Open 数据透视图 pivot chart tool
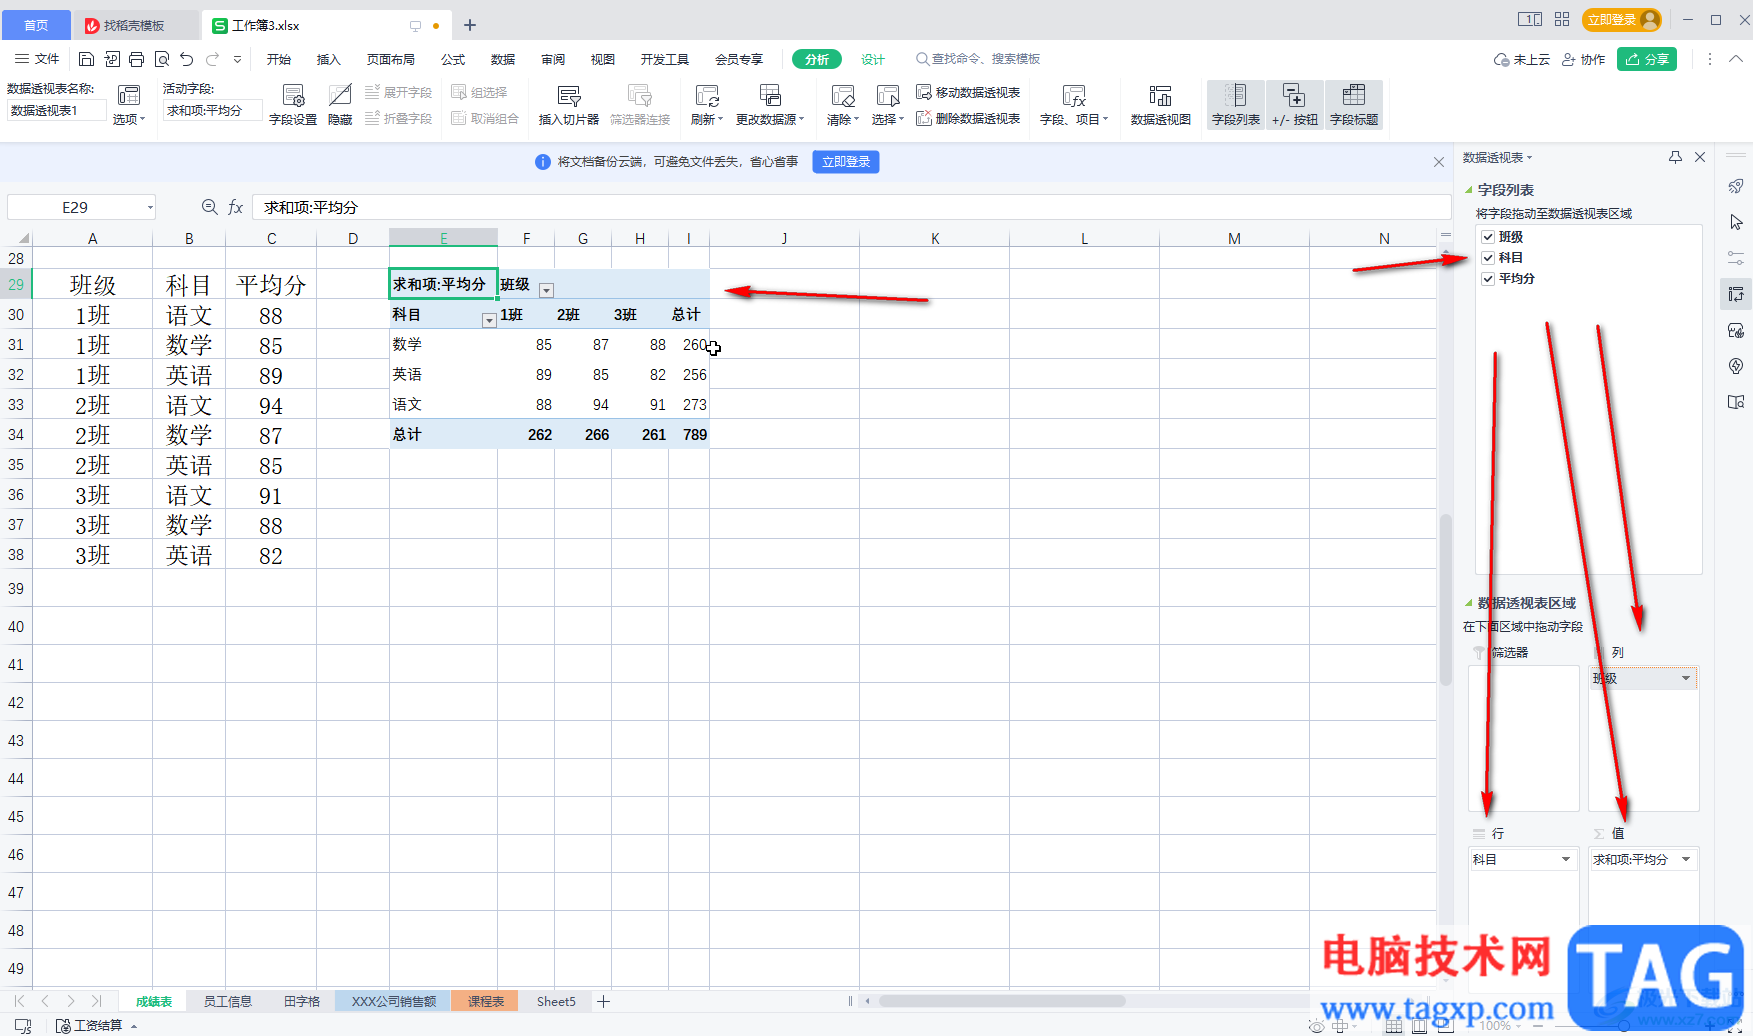 click(1160, 105)
